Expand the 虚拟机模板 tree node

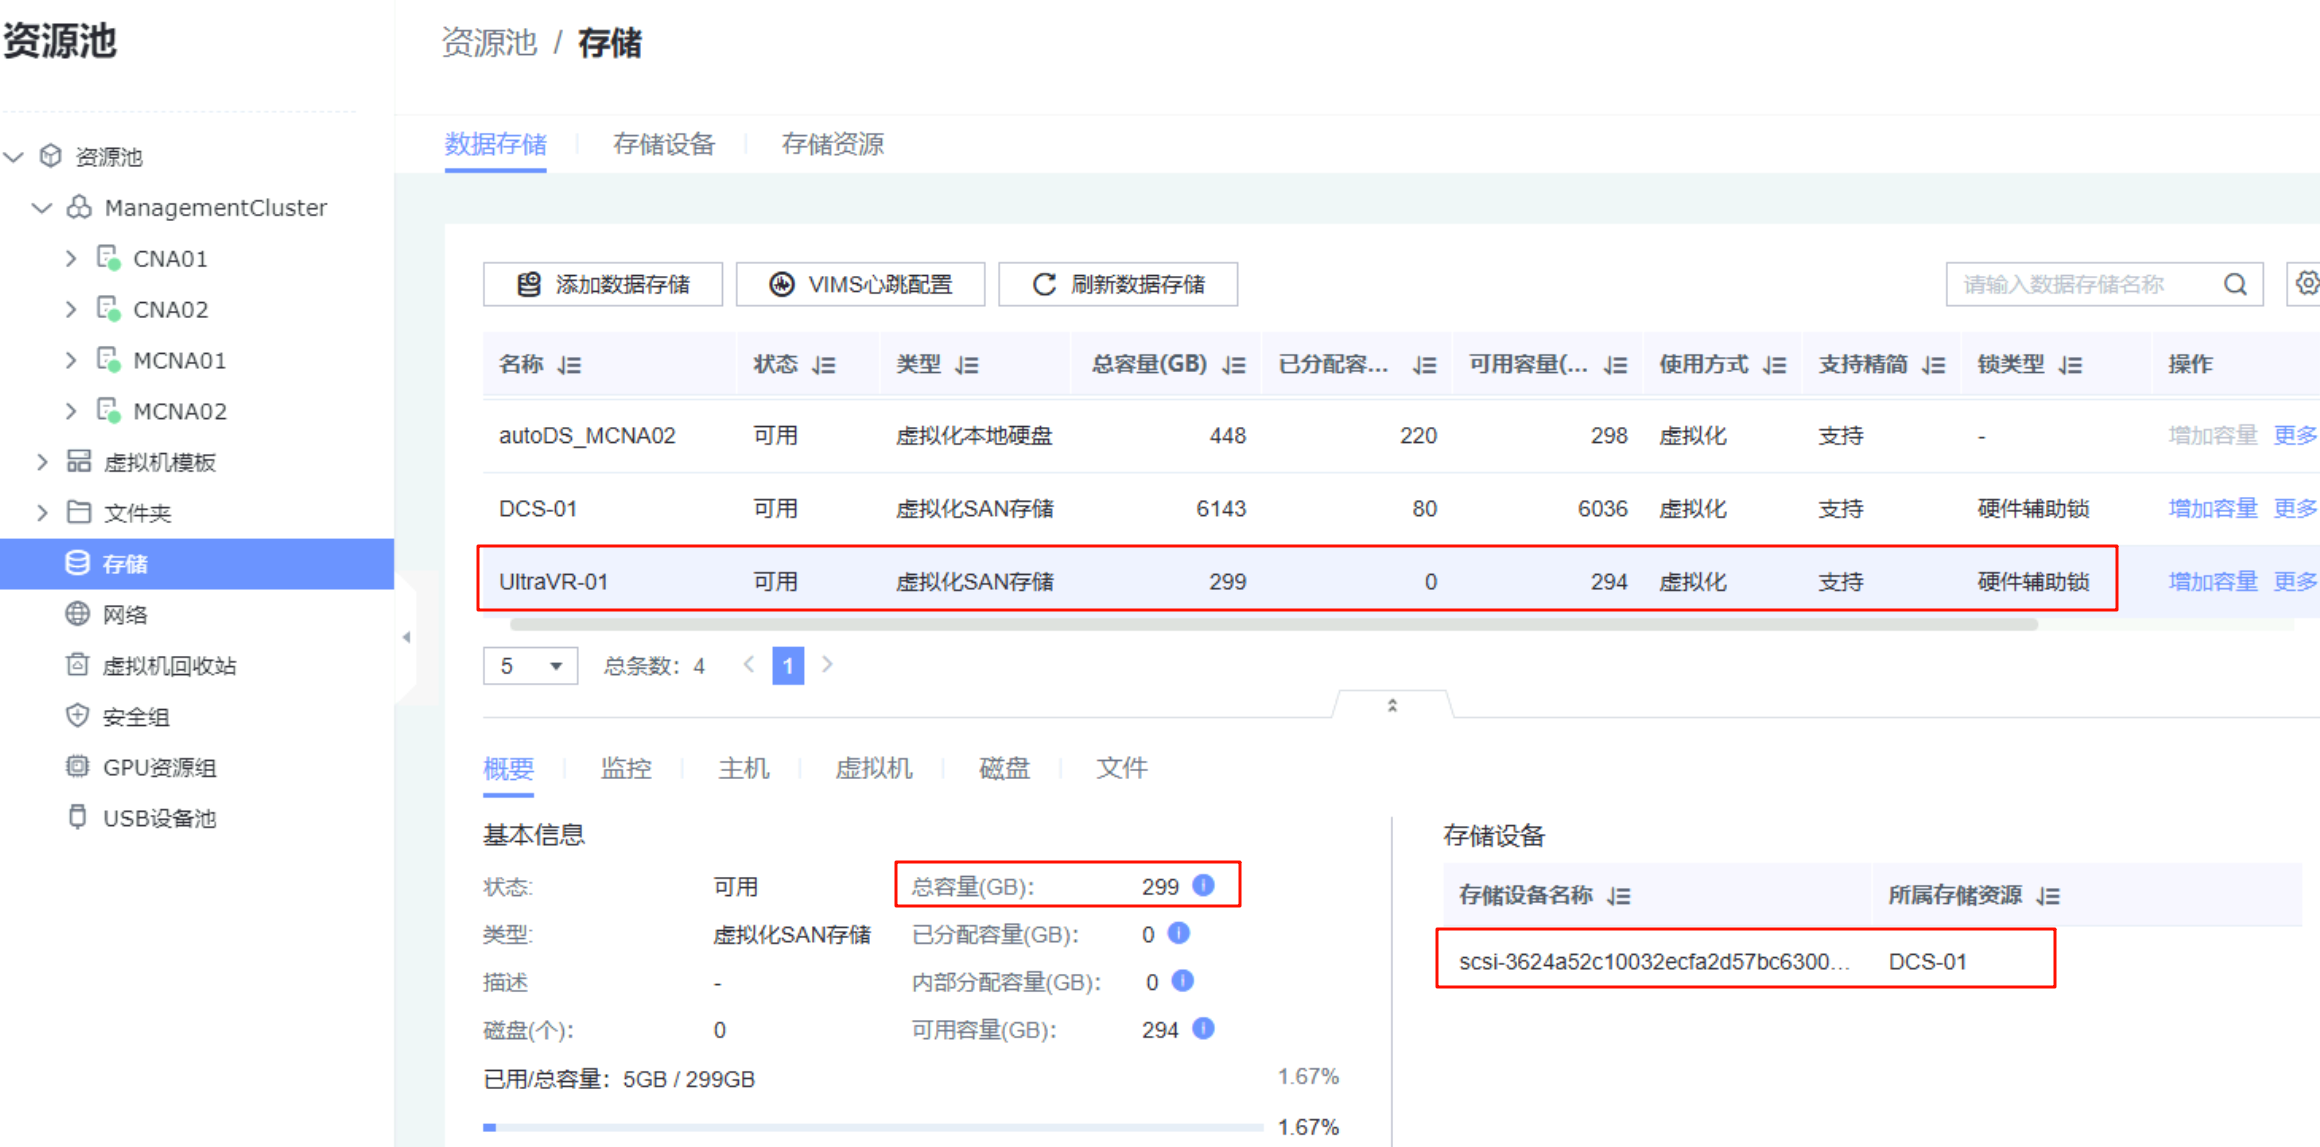coord(42,461)
